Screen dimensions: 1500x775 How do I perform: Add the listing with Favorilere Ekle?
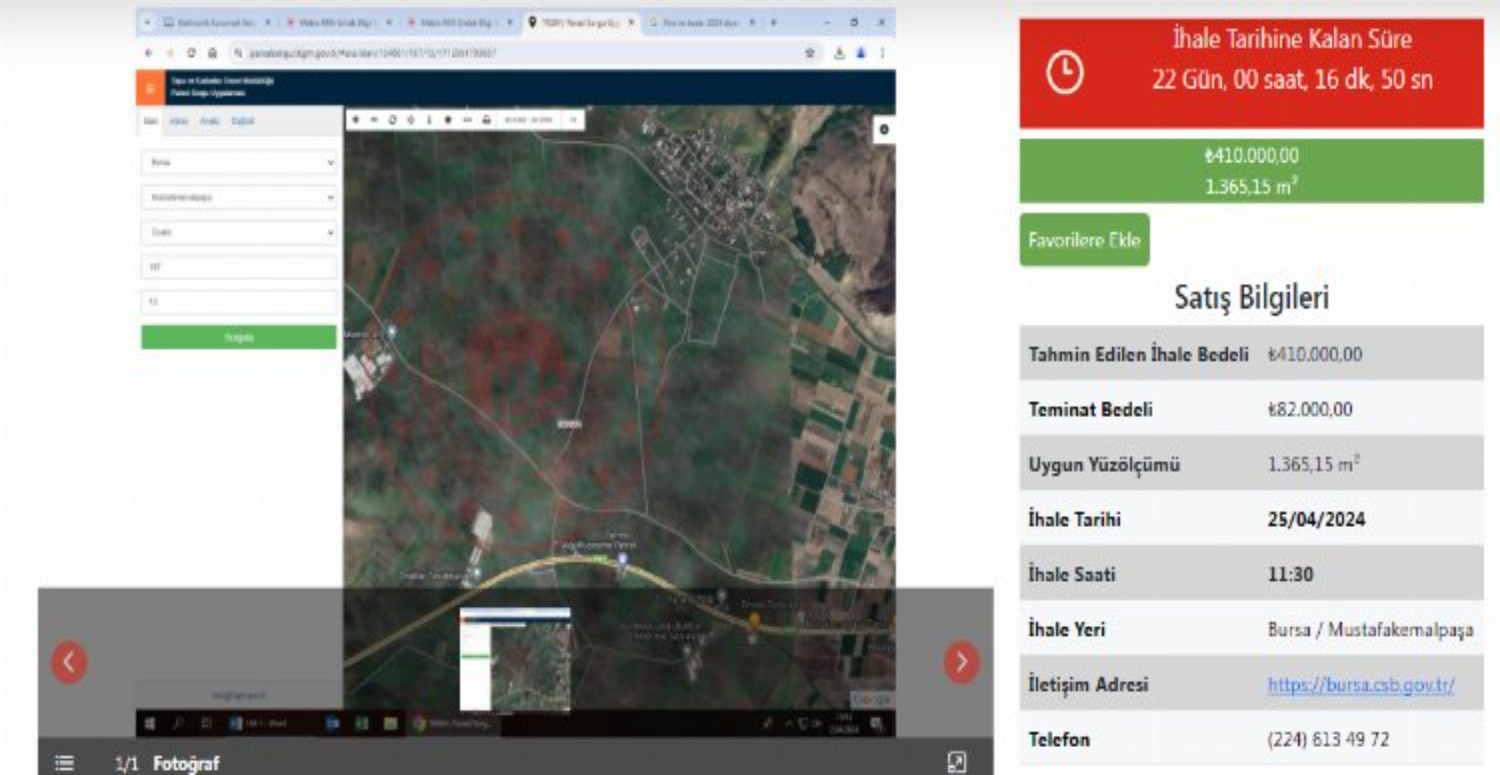[x=1084, y=240]
